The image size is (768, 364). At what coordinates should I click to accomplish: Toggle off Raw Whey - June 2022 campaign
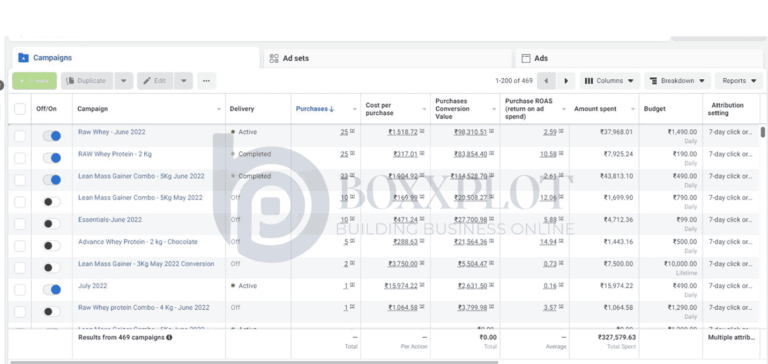52,136
